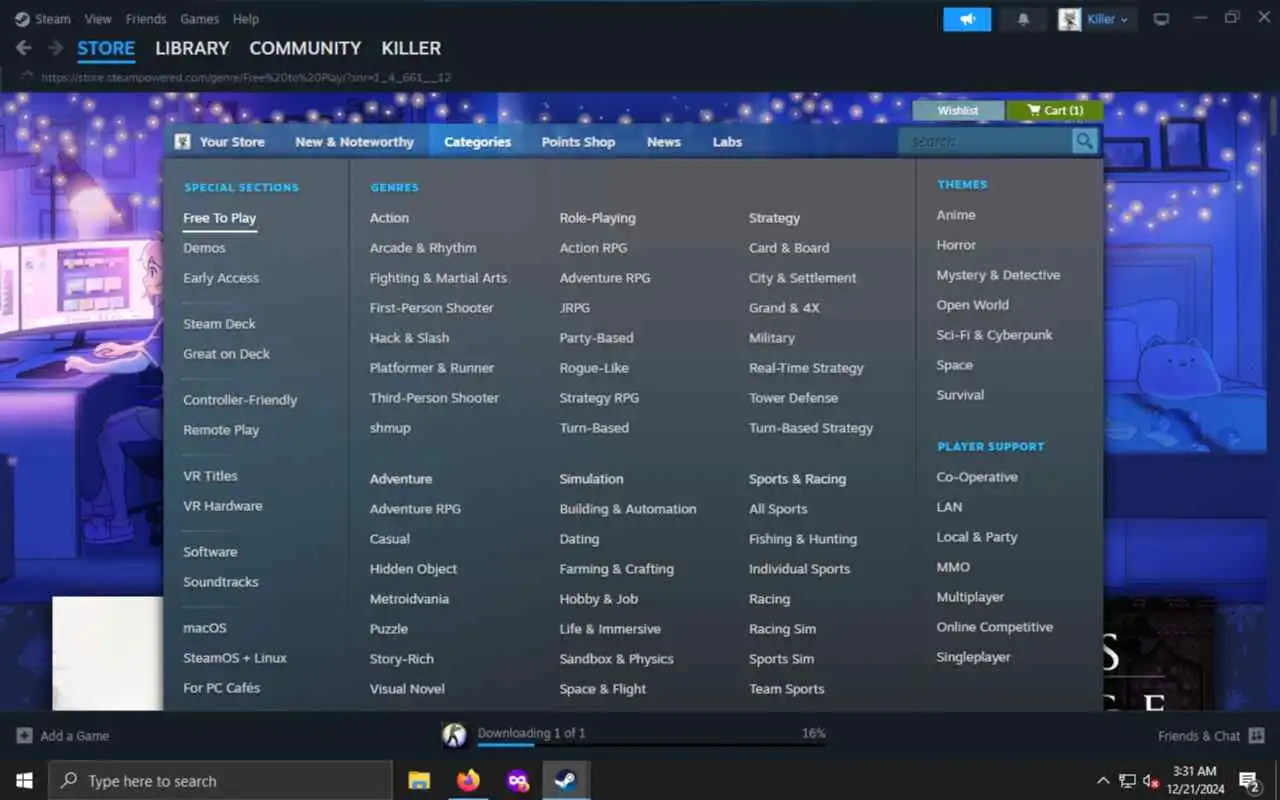The width and height of the screenshot is (1280, 800).
Task: Open the Friends menu
Action: (x=146, y=19)
